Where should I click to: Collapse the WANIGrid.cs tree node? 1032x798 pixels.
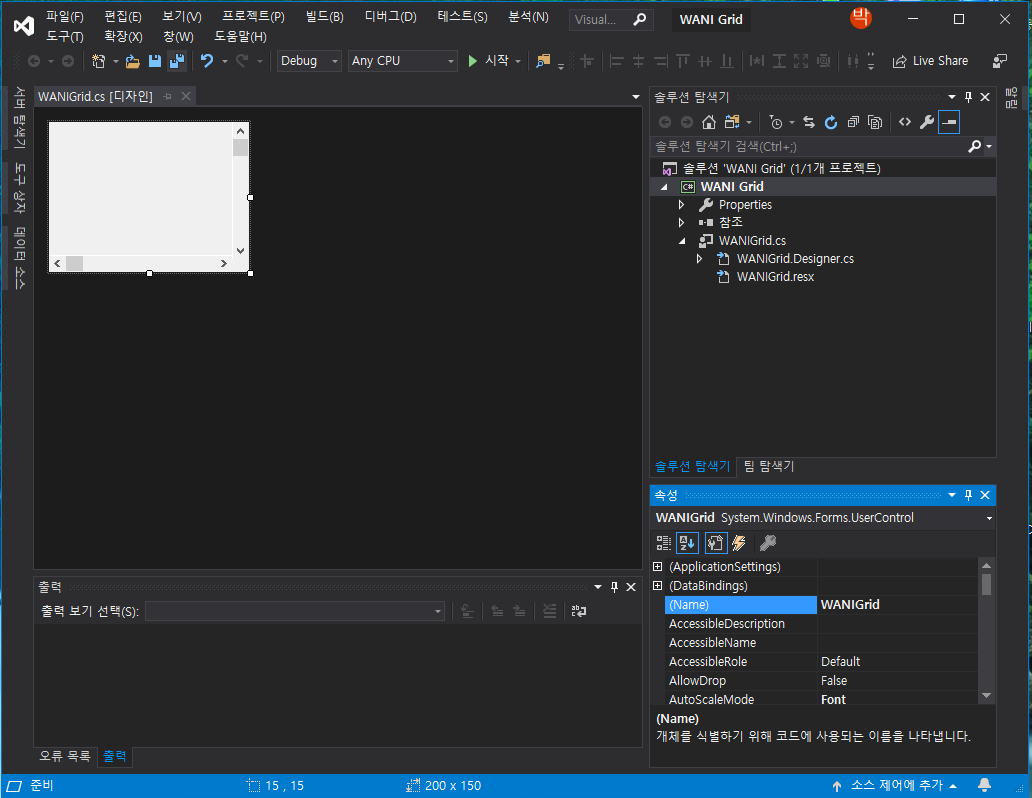click(x=682, y=241)
